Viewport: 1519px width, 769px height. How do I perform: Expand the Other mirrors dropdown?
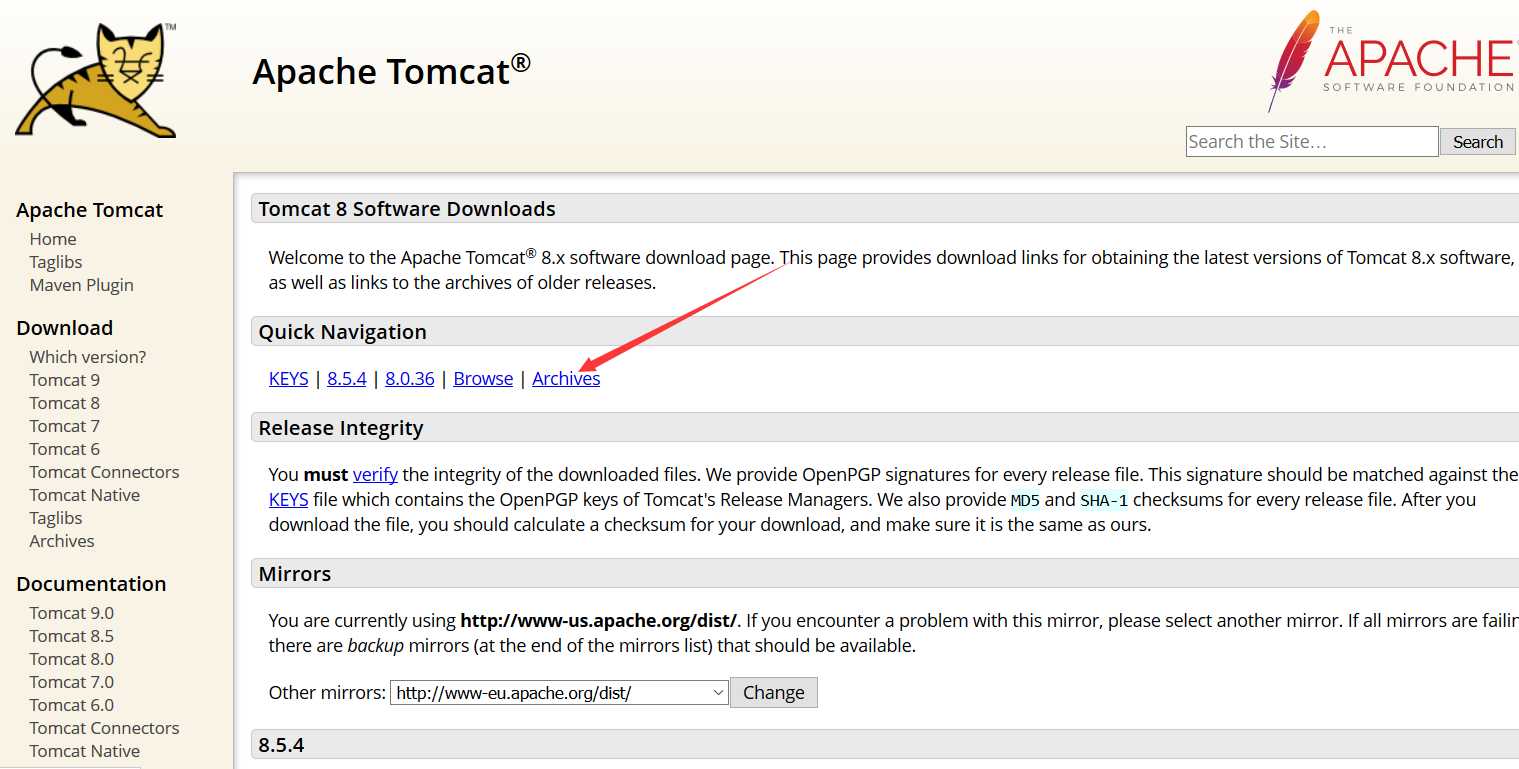coord(559,692)
